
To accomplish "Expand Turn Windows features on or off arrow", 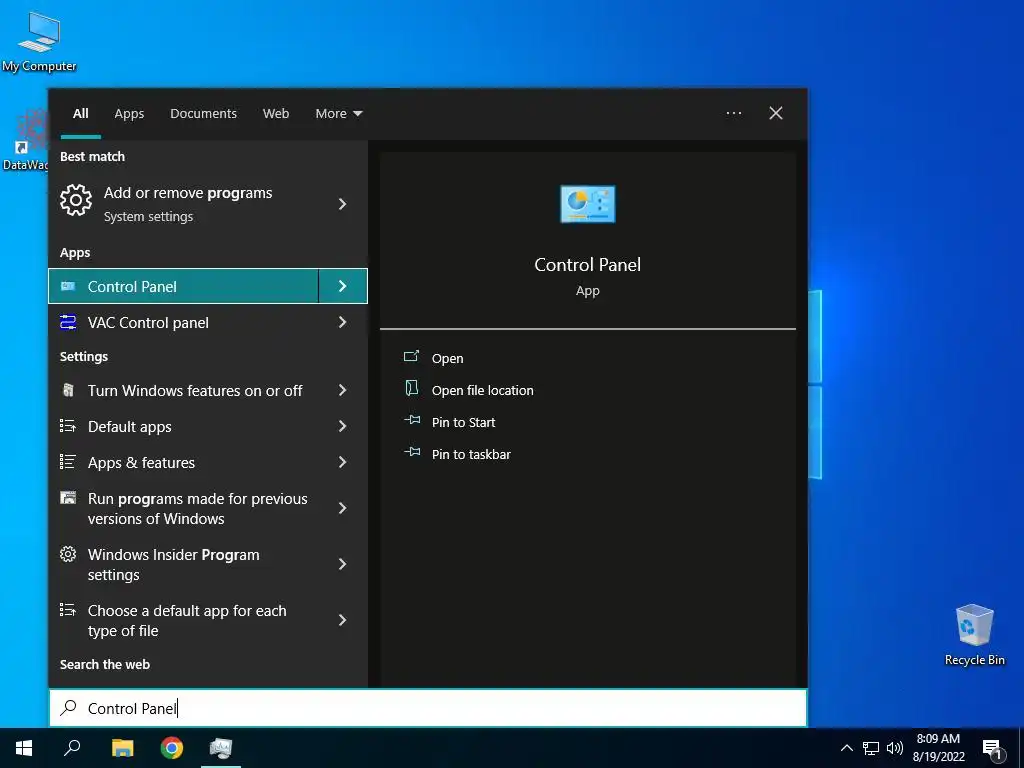I will click(342, 390).
